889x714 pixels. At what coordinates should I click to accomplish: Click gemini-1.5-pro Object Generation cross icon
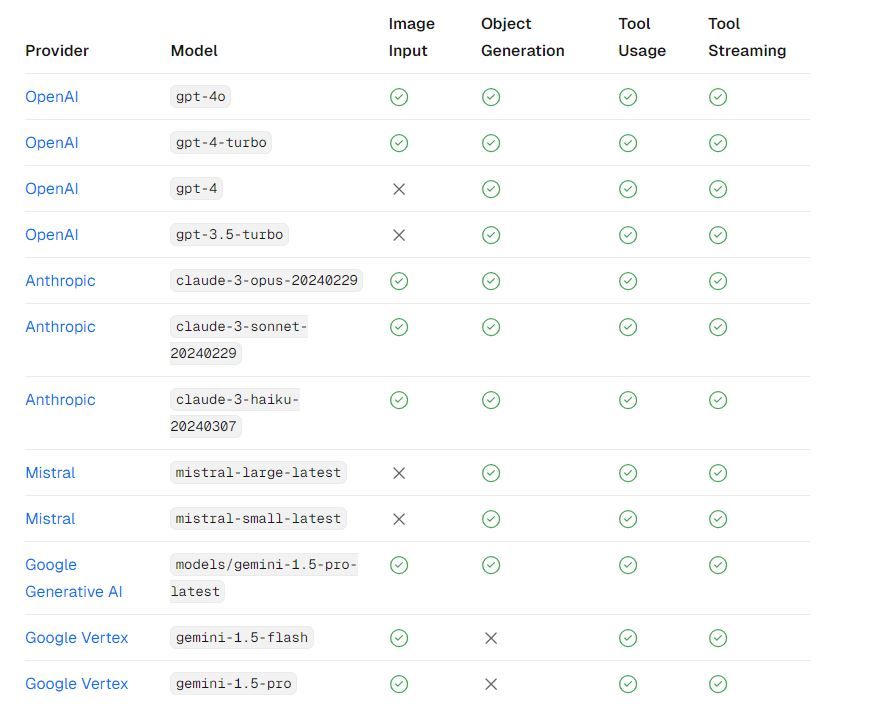[x=491, y=684]
